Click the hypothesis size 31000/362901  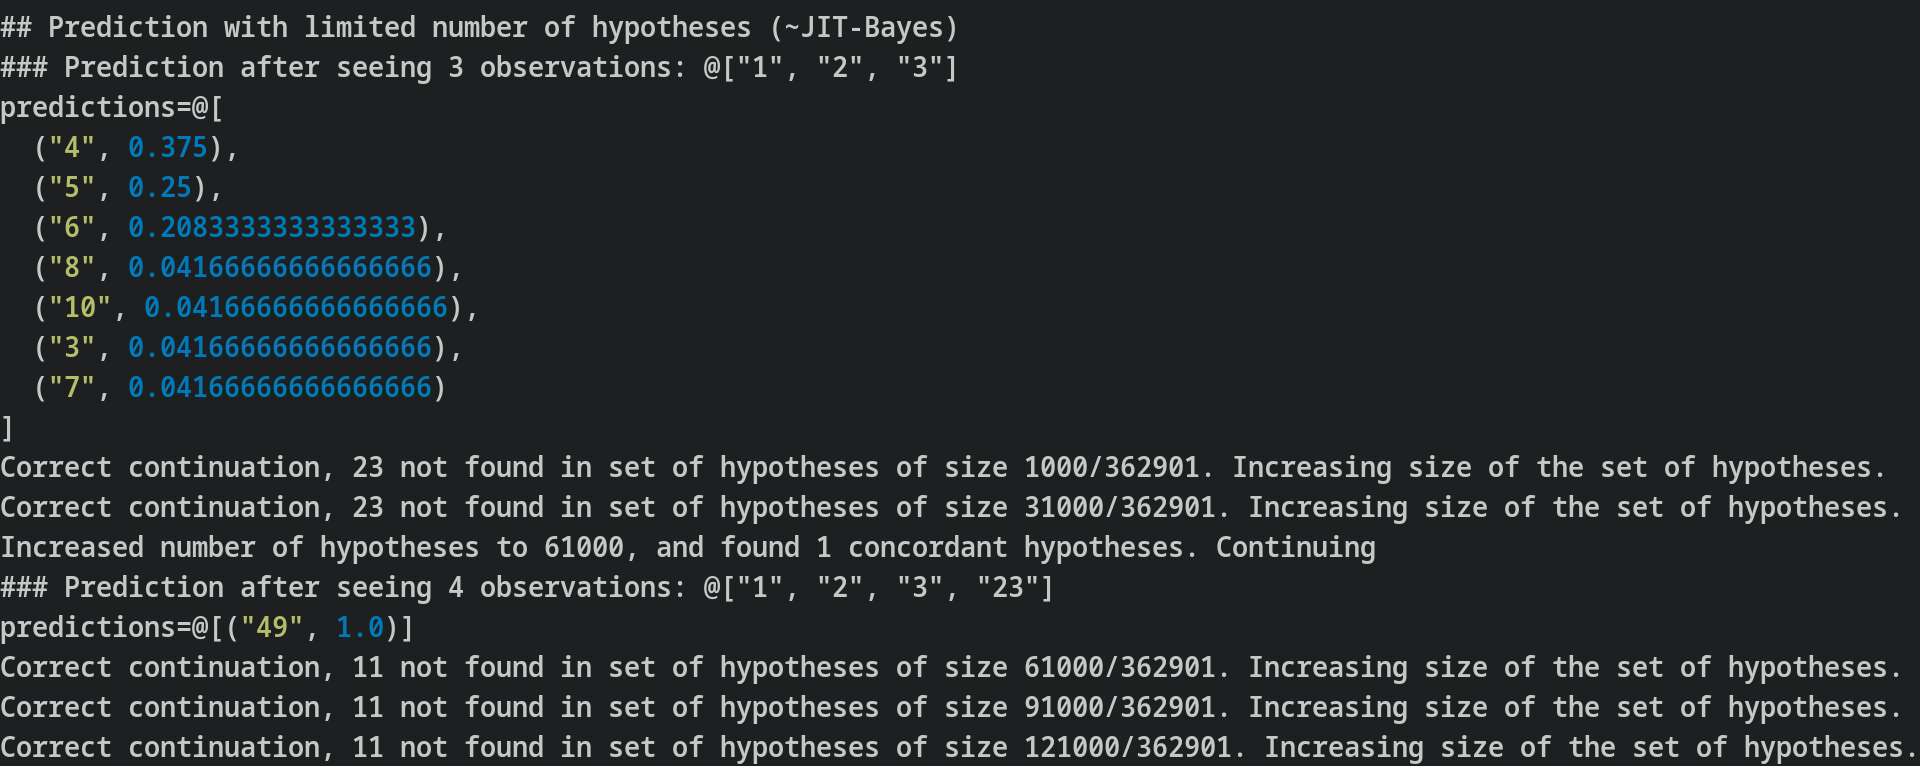point(1120,507)
